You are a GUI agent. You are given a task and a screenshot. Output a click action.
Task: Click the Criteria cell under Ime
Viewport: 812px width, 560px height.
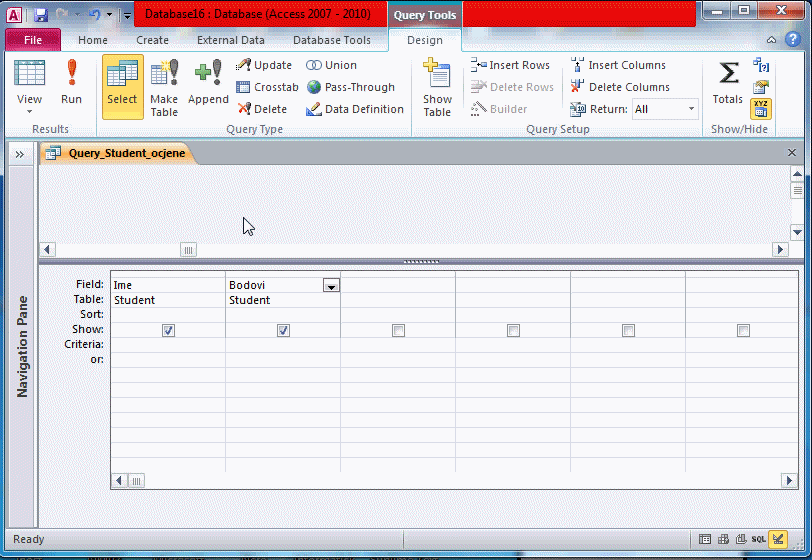168,344
